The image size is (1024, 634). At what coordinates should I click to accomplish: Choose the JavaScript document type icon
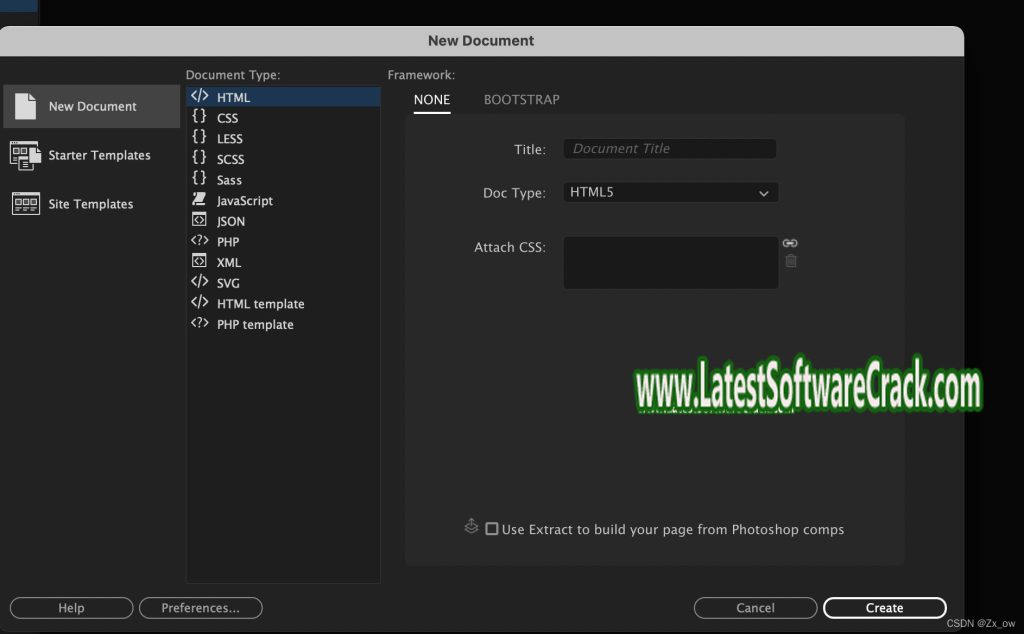point(200,200)
